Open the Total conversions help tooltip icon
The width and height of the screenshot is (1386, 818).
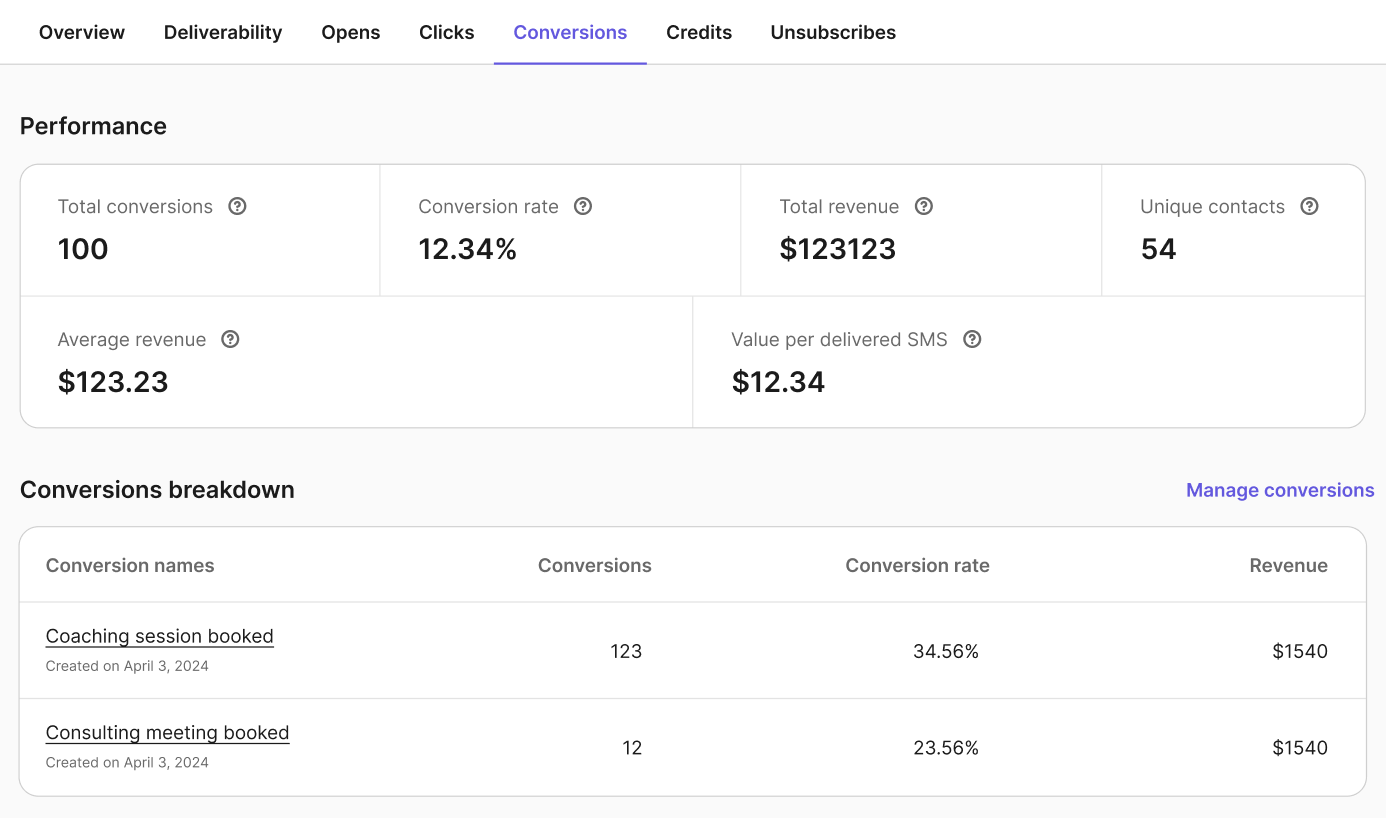pyautogui.click(x=237, y=206)
